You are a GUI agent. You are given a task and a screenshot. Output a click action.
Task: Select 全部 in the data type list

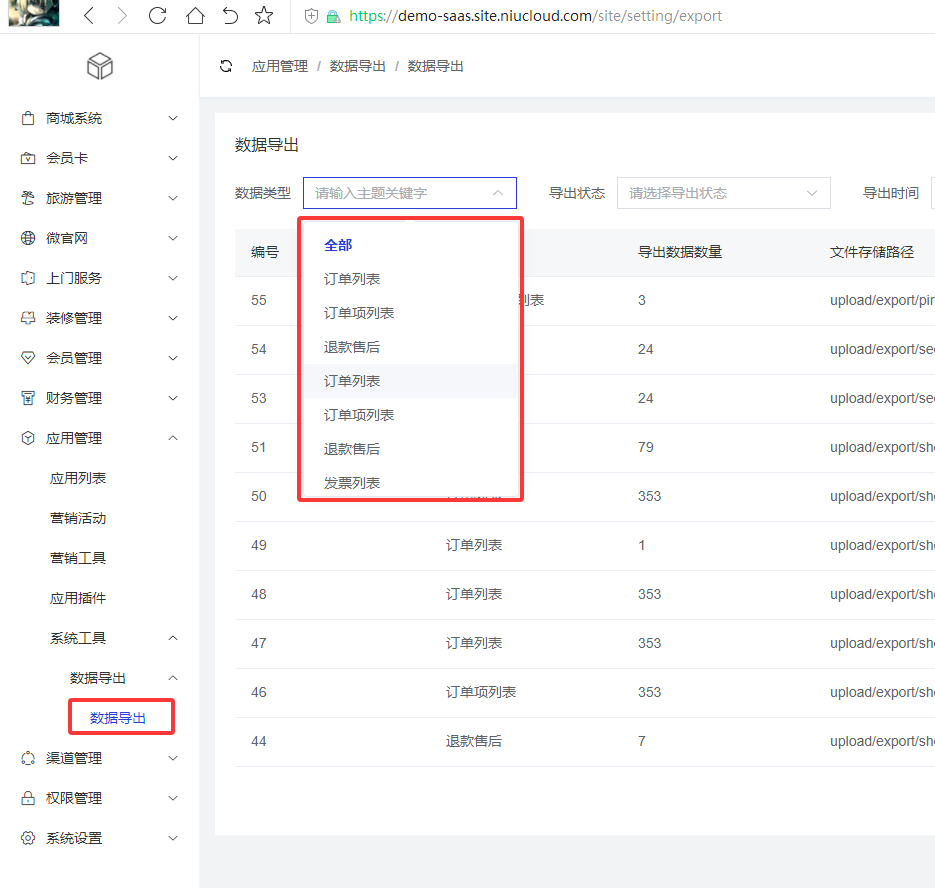click(x=338, y=245)
